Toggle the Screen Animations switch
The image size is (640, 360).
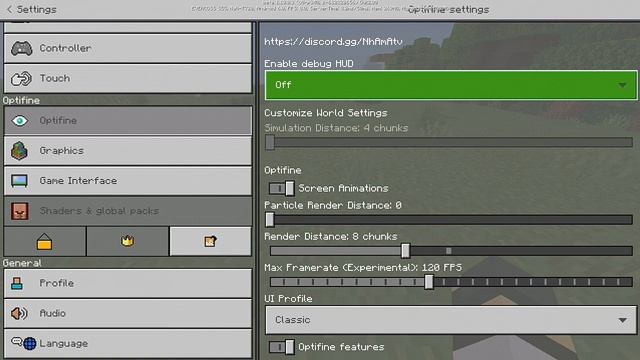pyautogui.click(x=281, y=188)
